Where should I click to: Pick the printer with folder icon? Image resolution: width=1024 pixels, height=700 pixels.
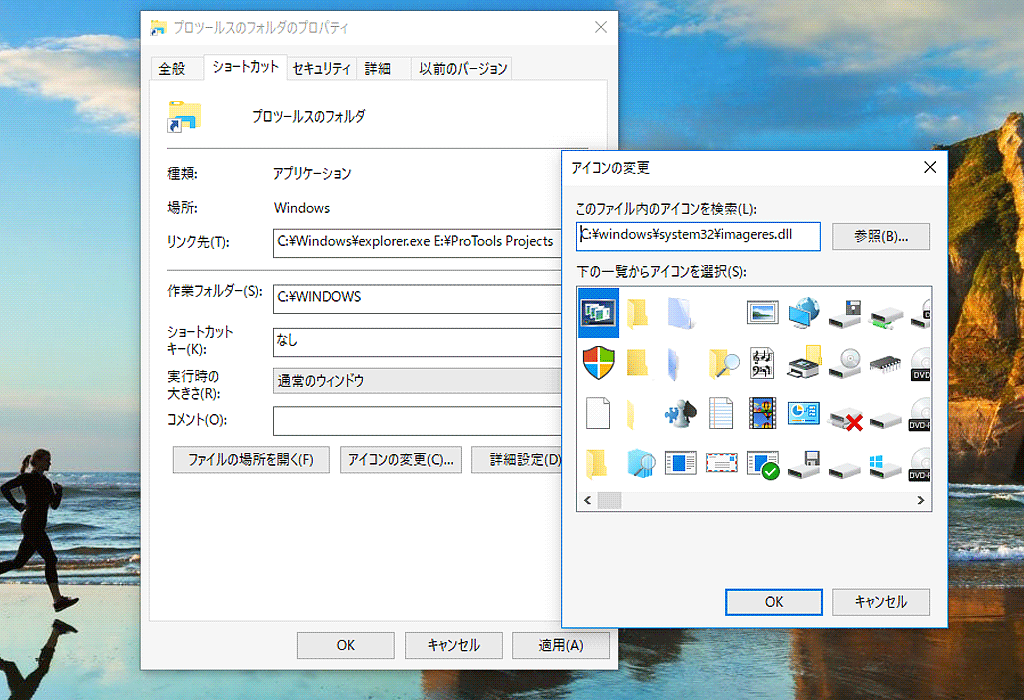[804, 362]
